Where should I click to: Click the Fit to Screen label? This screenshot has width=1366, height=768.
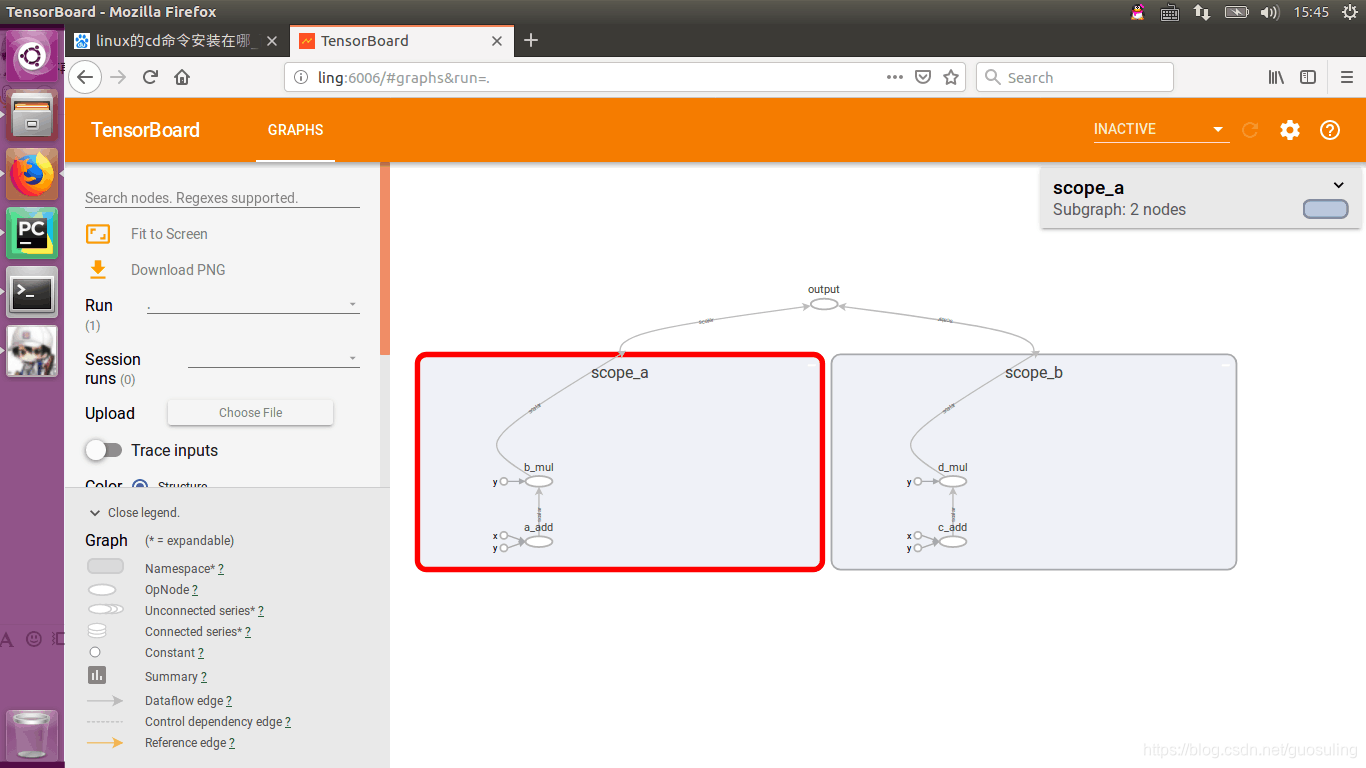169,234
